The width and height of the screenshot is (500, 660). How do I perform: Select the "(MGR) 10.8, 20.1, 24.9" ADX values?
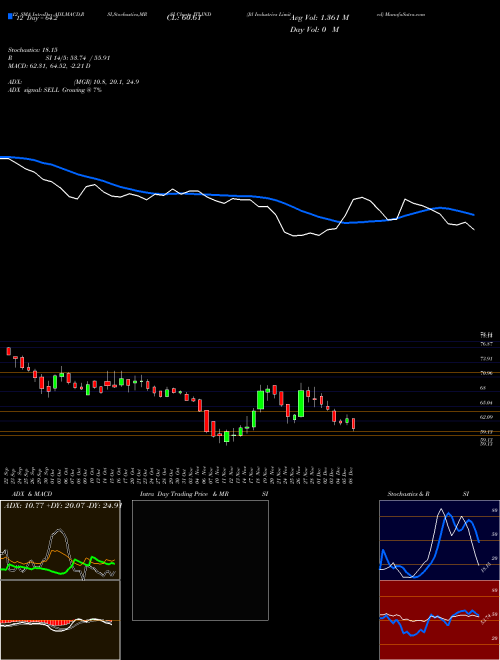click(x=106, y=82)
